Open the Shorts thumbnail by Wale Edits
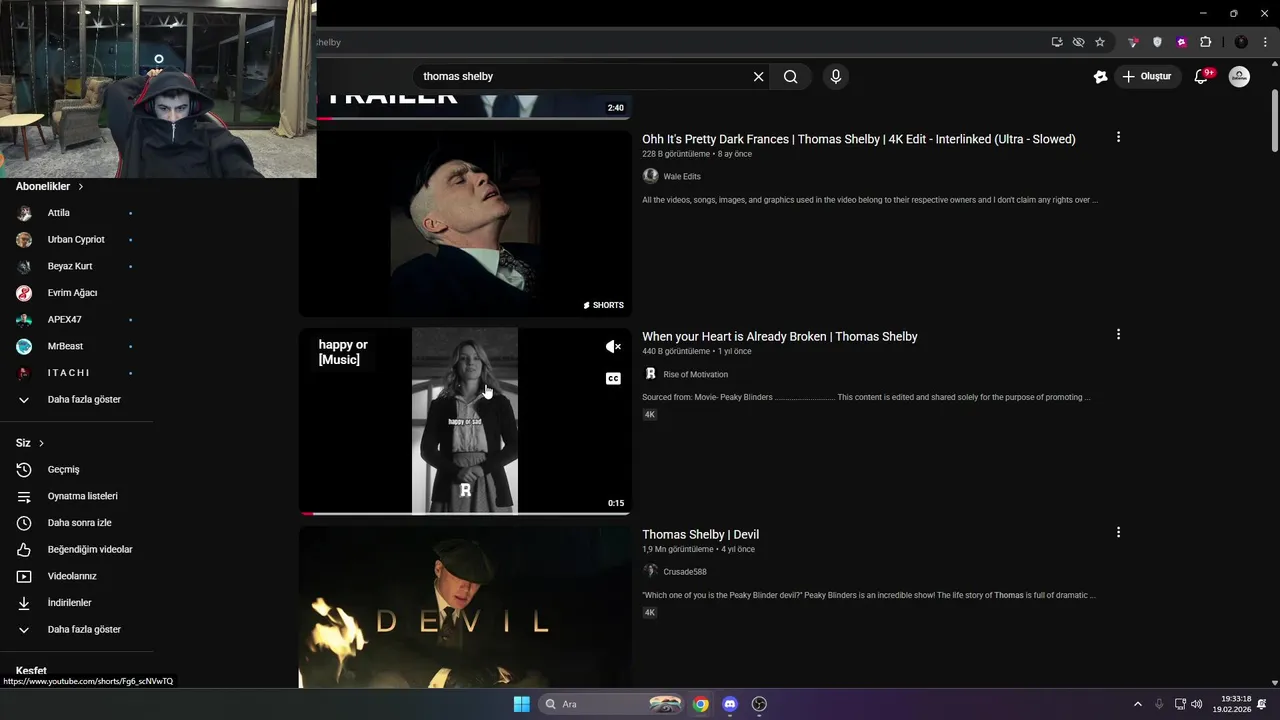Screen dimensions: 1280x720 coord(465,224)
